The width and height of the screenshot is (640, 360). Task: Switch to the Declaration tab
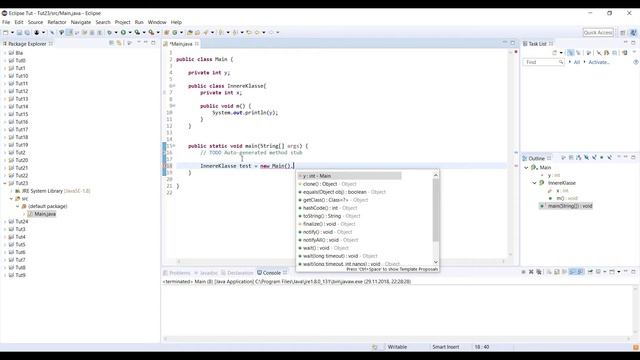(237, 273)
